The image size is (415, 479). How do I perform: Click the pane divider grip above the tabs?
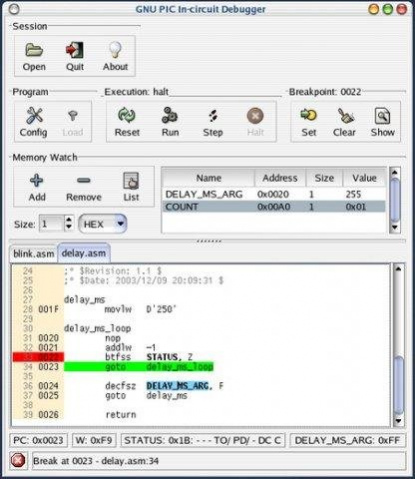pyautogui.click(x=209, y=240)
